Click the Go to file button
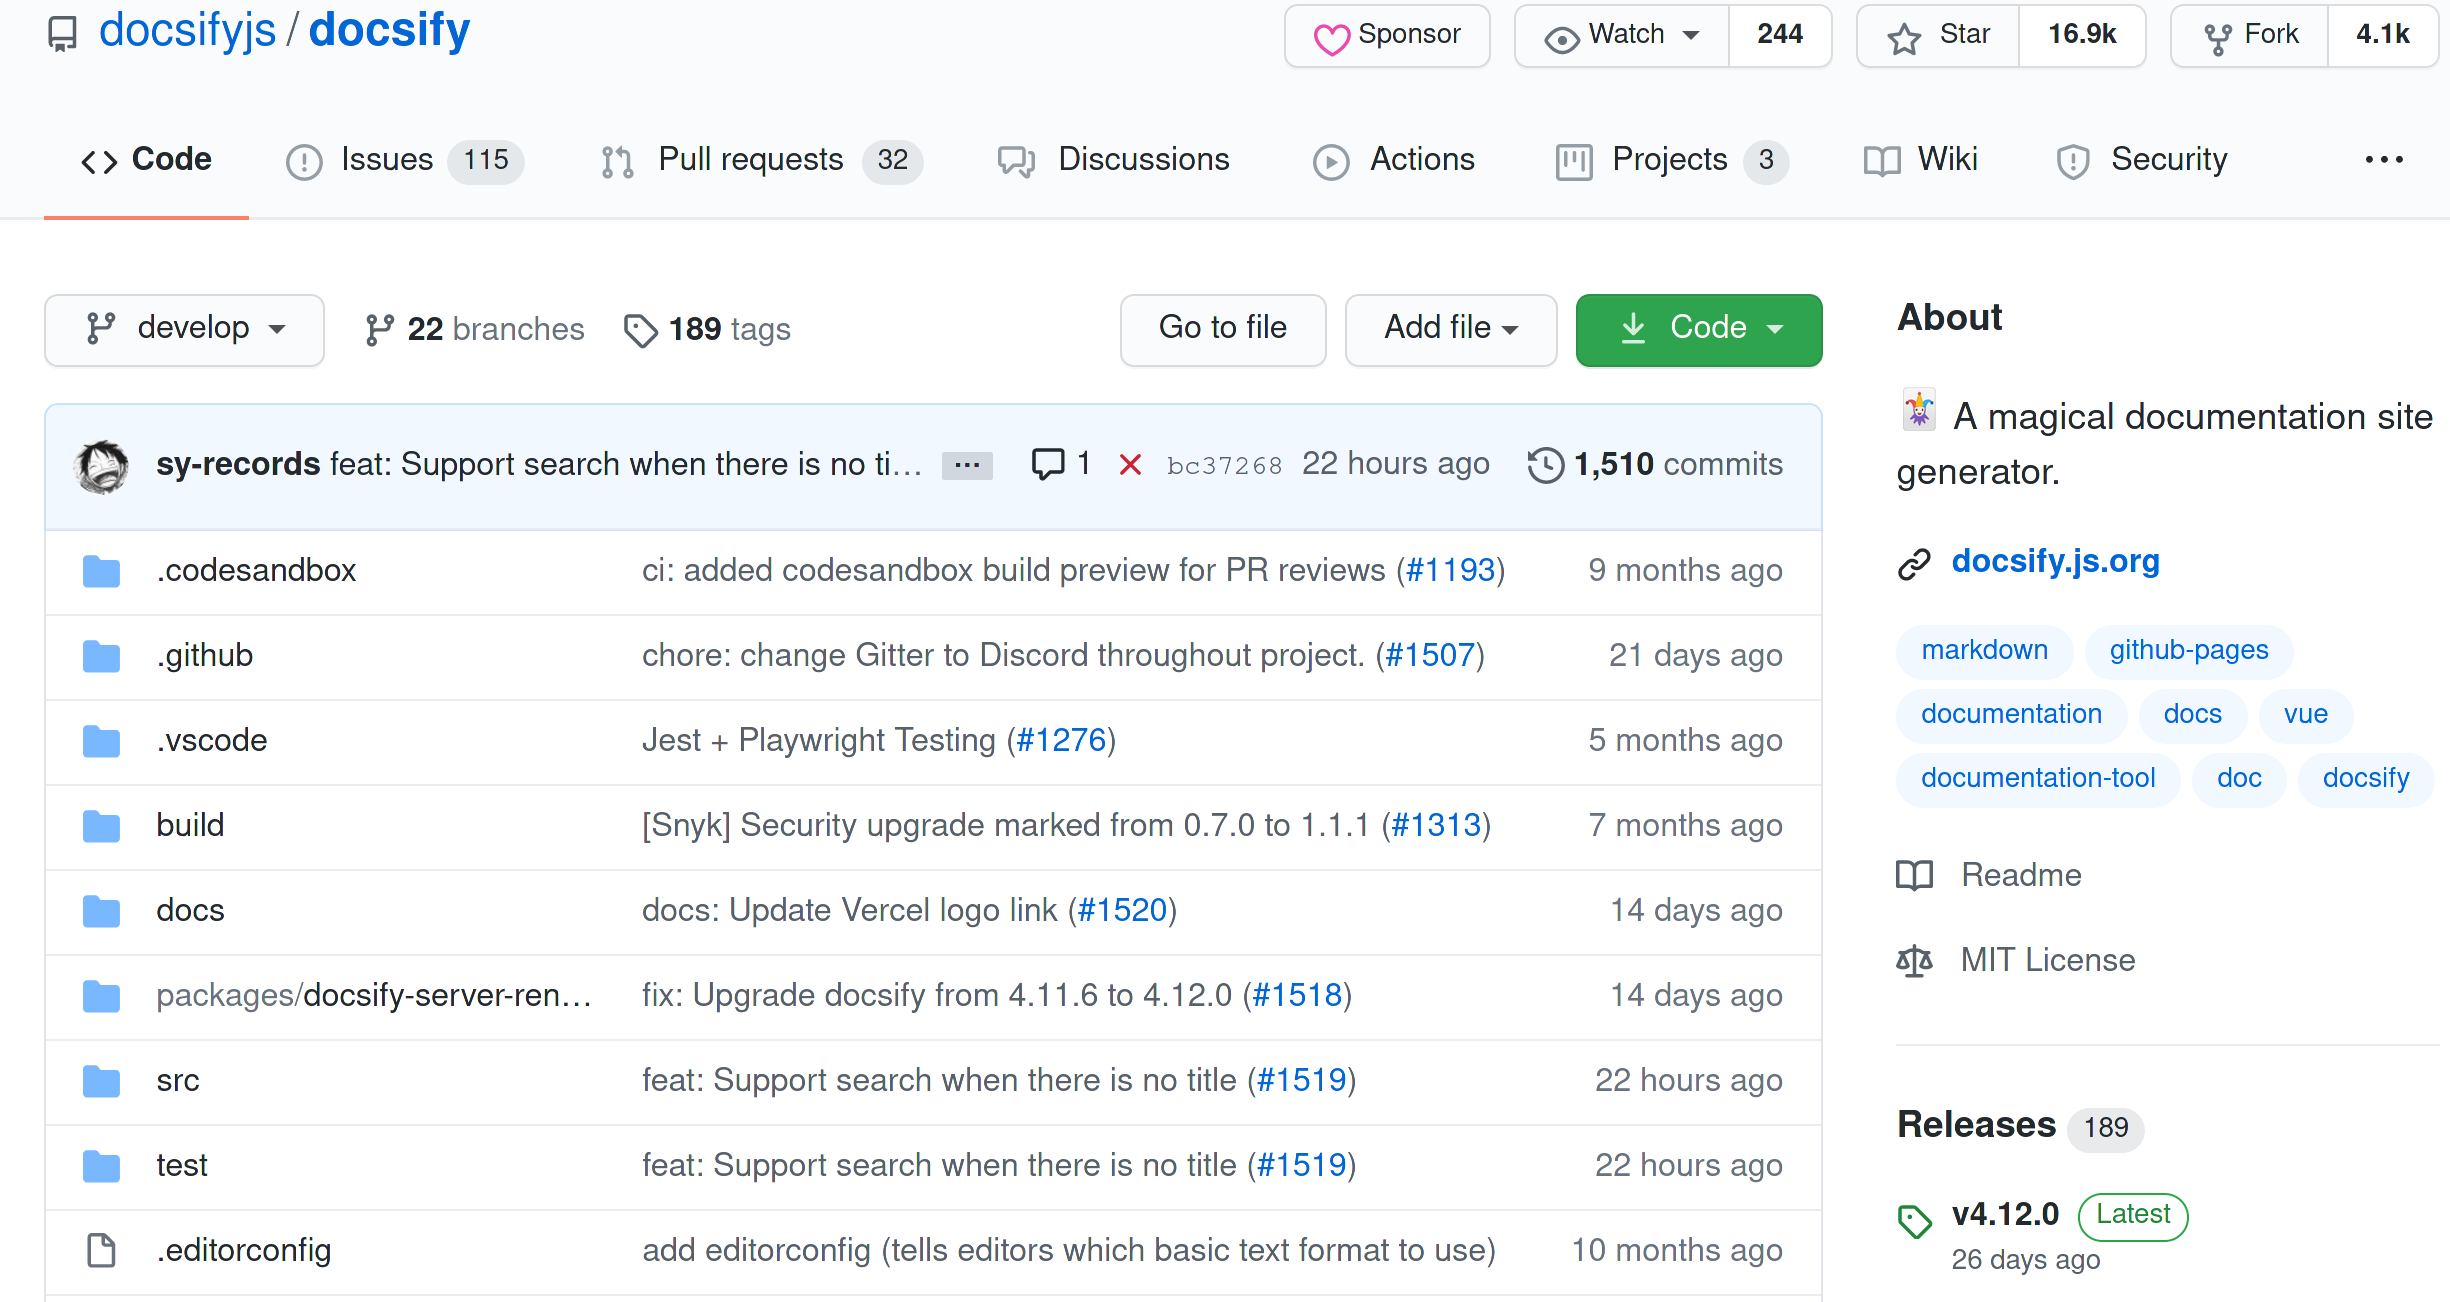Screen dimensions: 2450x1302 point(1222,329)
